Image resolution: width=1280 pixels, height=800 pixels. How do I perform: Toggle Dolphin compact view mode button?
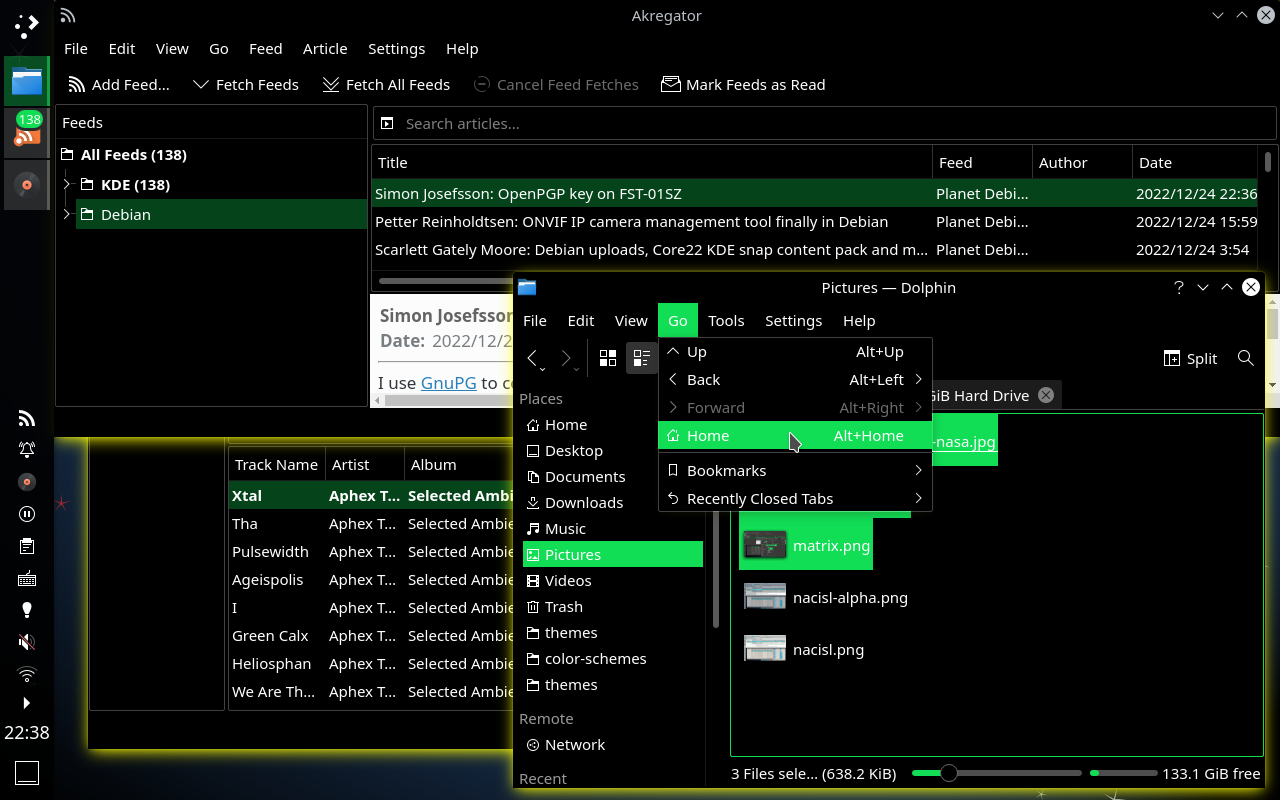(641, 358)
